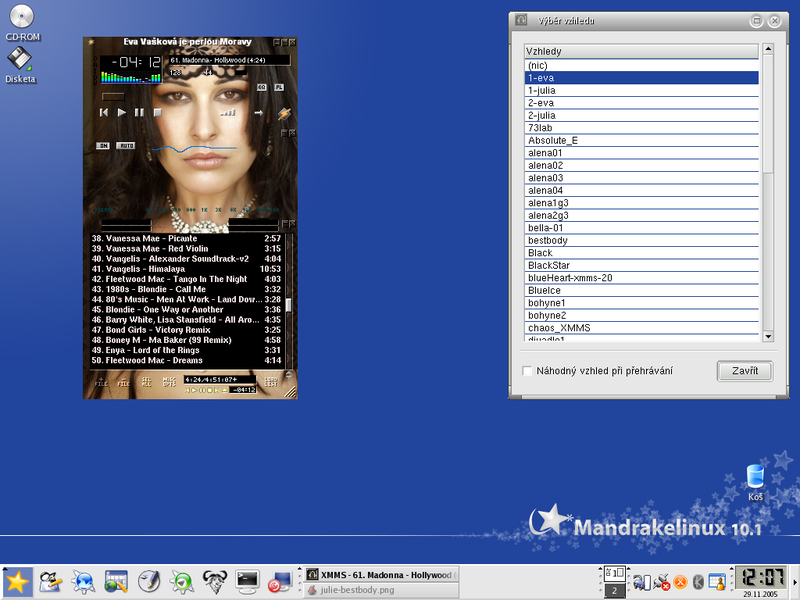Click the XMMS lightning bolt logo
The image size is (800, 600).
click(285, 112)
